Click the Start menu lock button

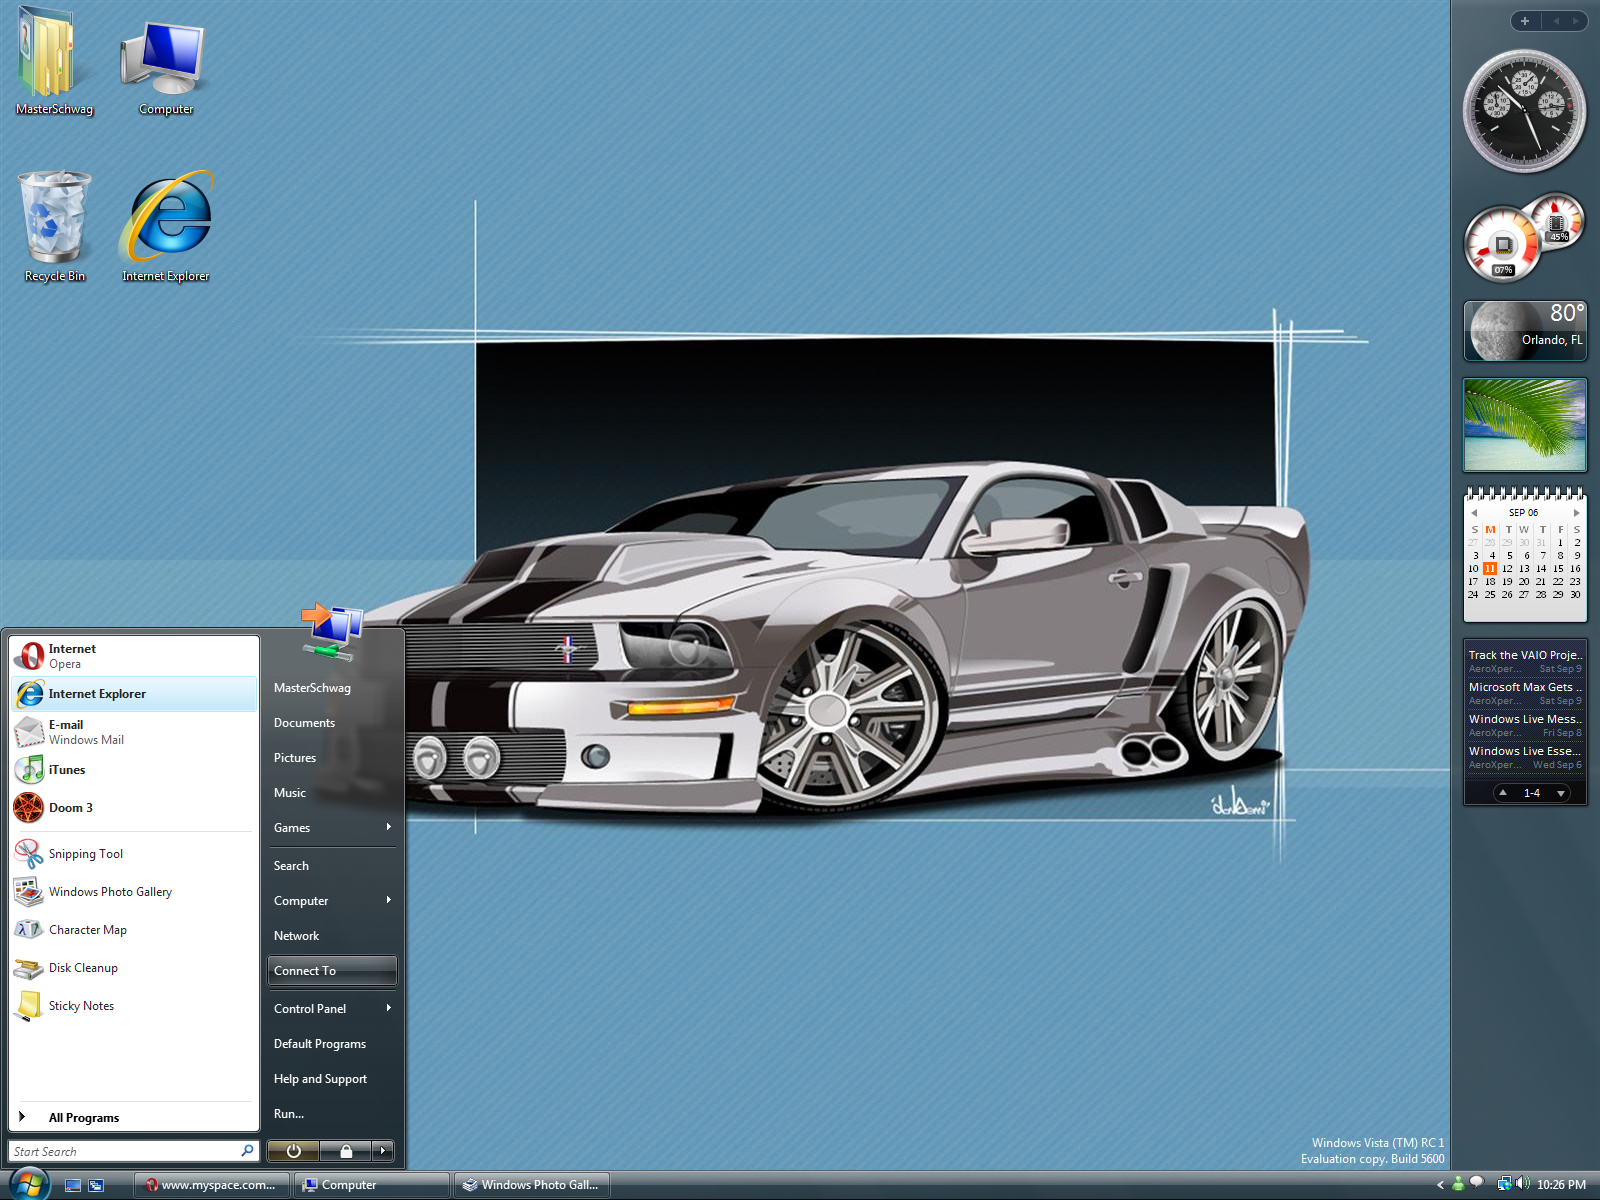346,1151
